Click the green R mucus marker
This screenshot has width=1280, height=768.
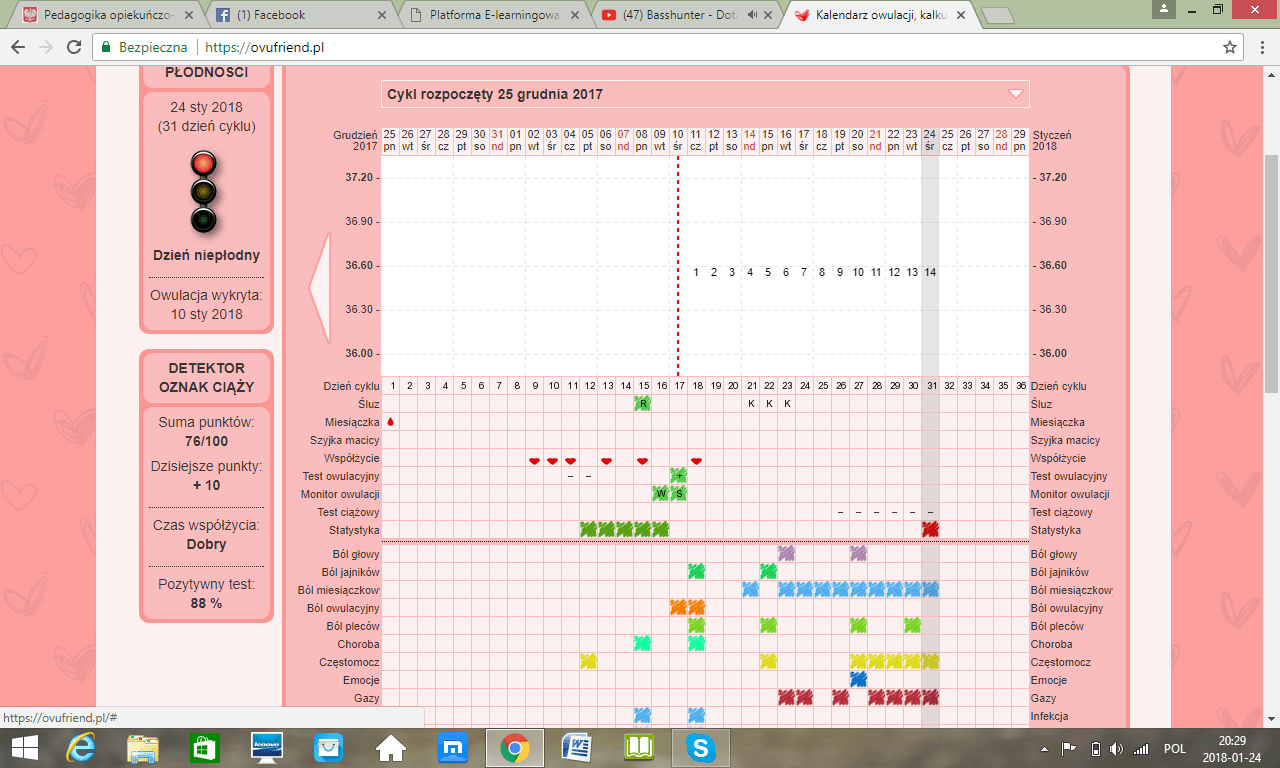point(643,404)
